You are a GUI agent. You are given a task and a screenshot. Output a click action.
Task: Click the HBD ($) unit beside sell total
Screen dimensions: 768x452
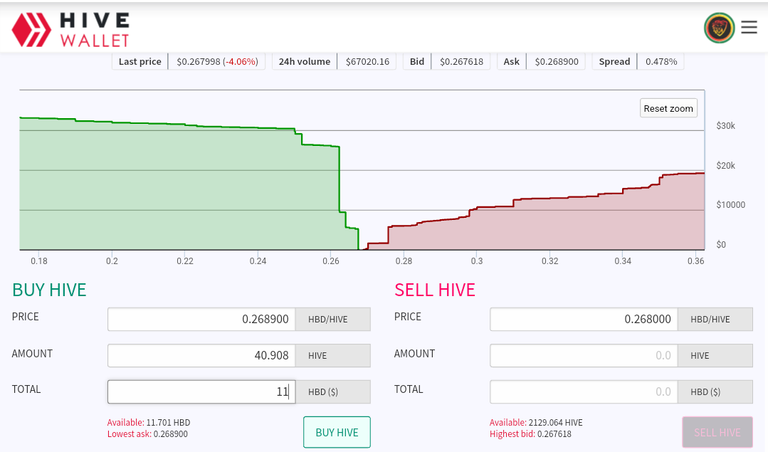coord(715,392)
